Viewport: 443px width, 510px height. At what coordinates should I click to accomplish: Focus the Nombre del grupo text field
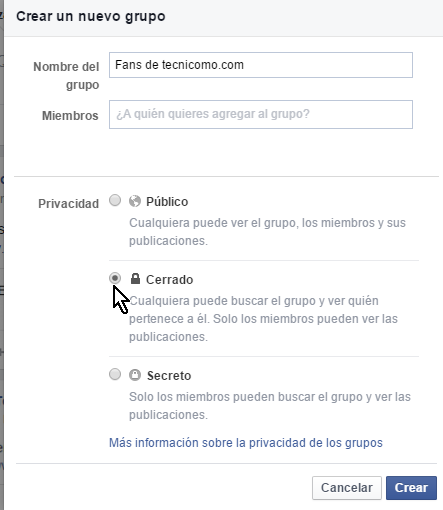[261, 65]
